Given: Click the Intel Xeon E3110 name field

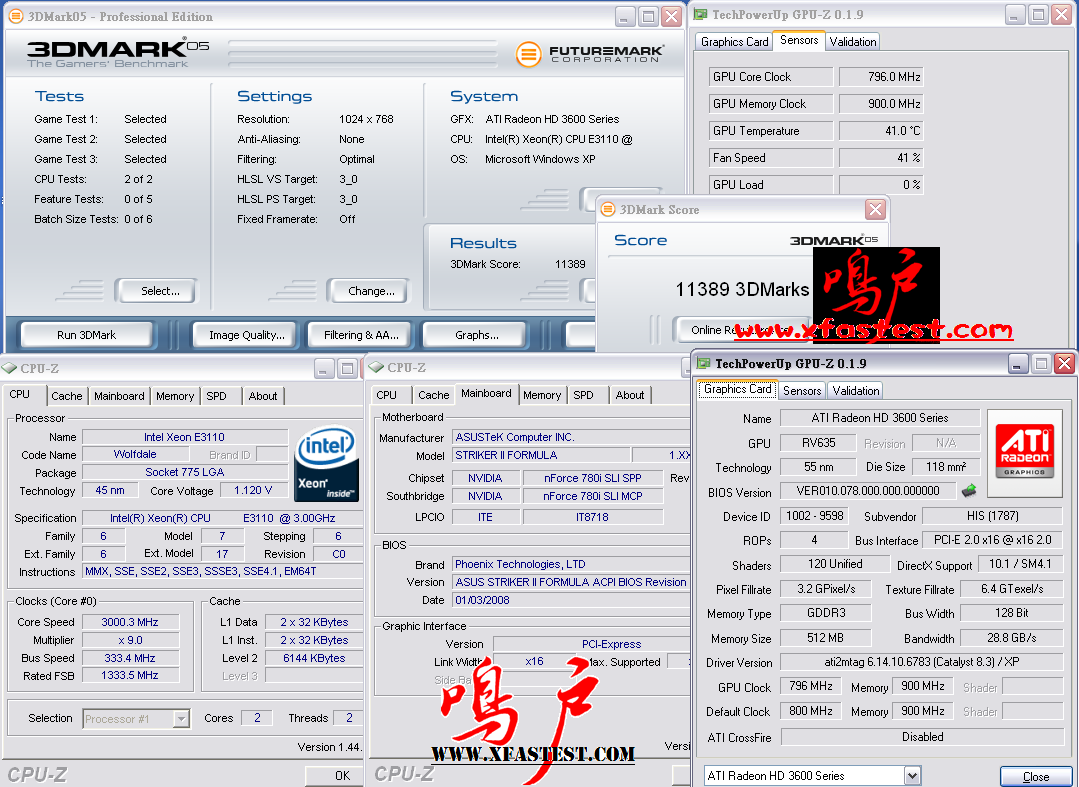Looking at the screenshot, I should pyautogui.click(x=184, y=437).
